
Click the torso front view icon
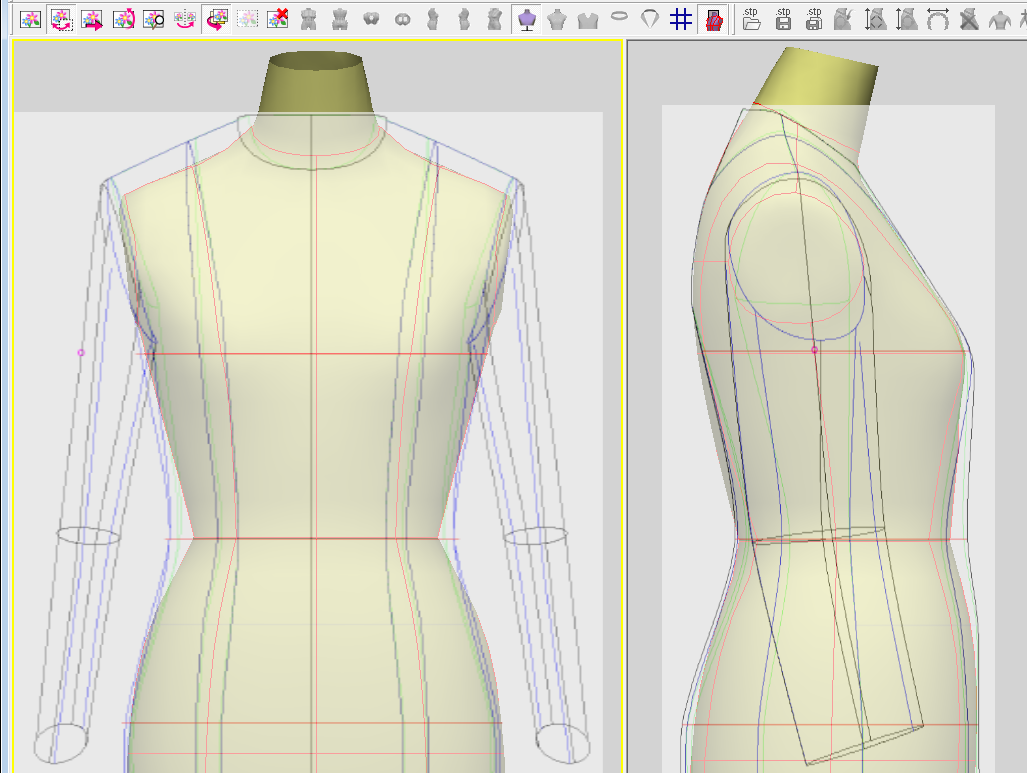point(309,19)
